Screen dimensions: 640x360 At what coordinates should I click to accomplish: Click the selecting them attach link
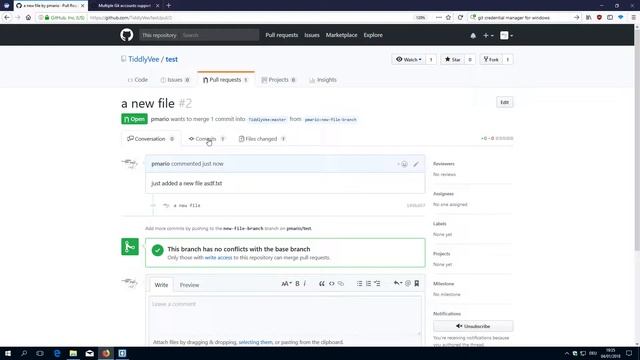(256, 342)
